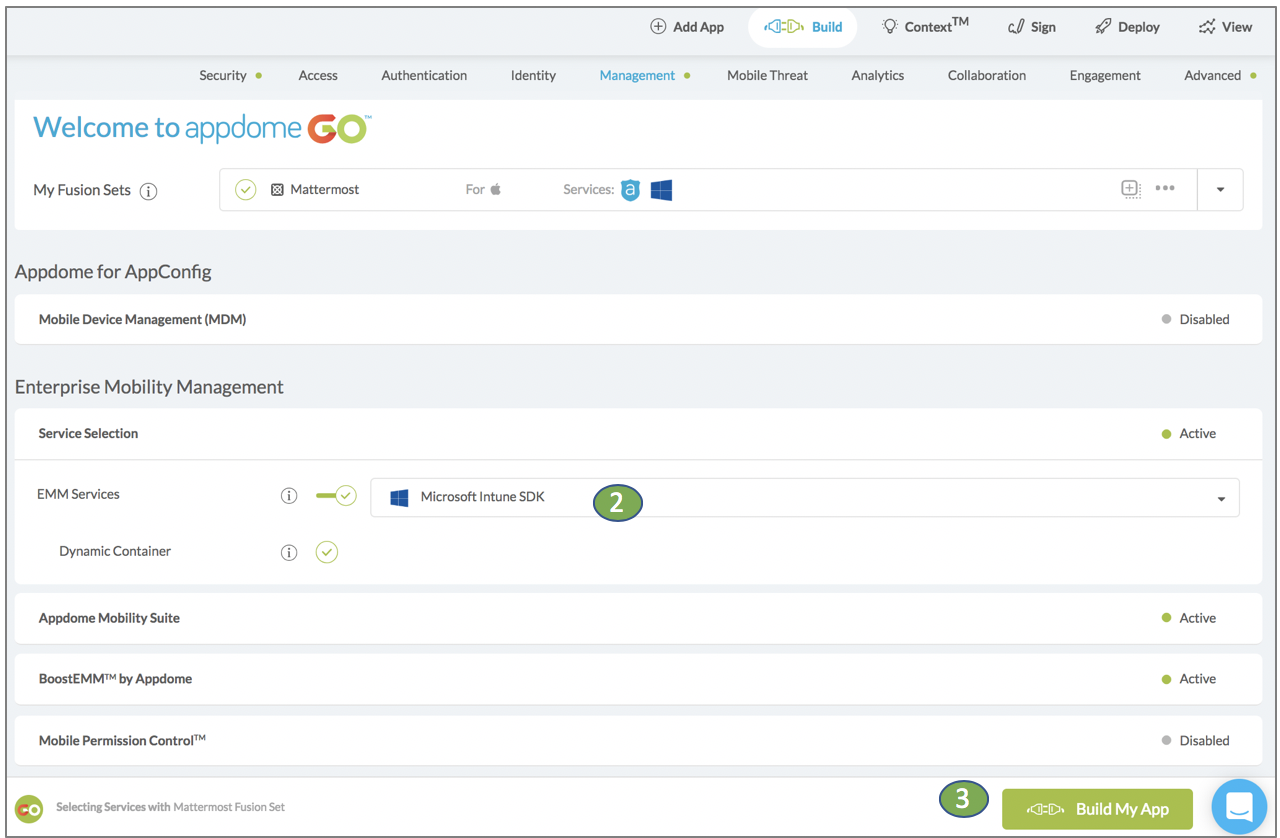
Task: Click the My Fusion Sets info tooltip
Action: (148, 191)
